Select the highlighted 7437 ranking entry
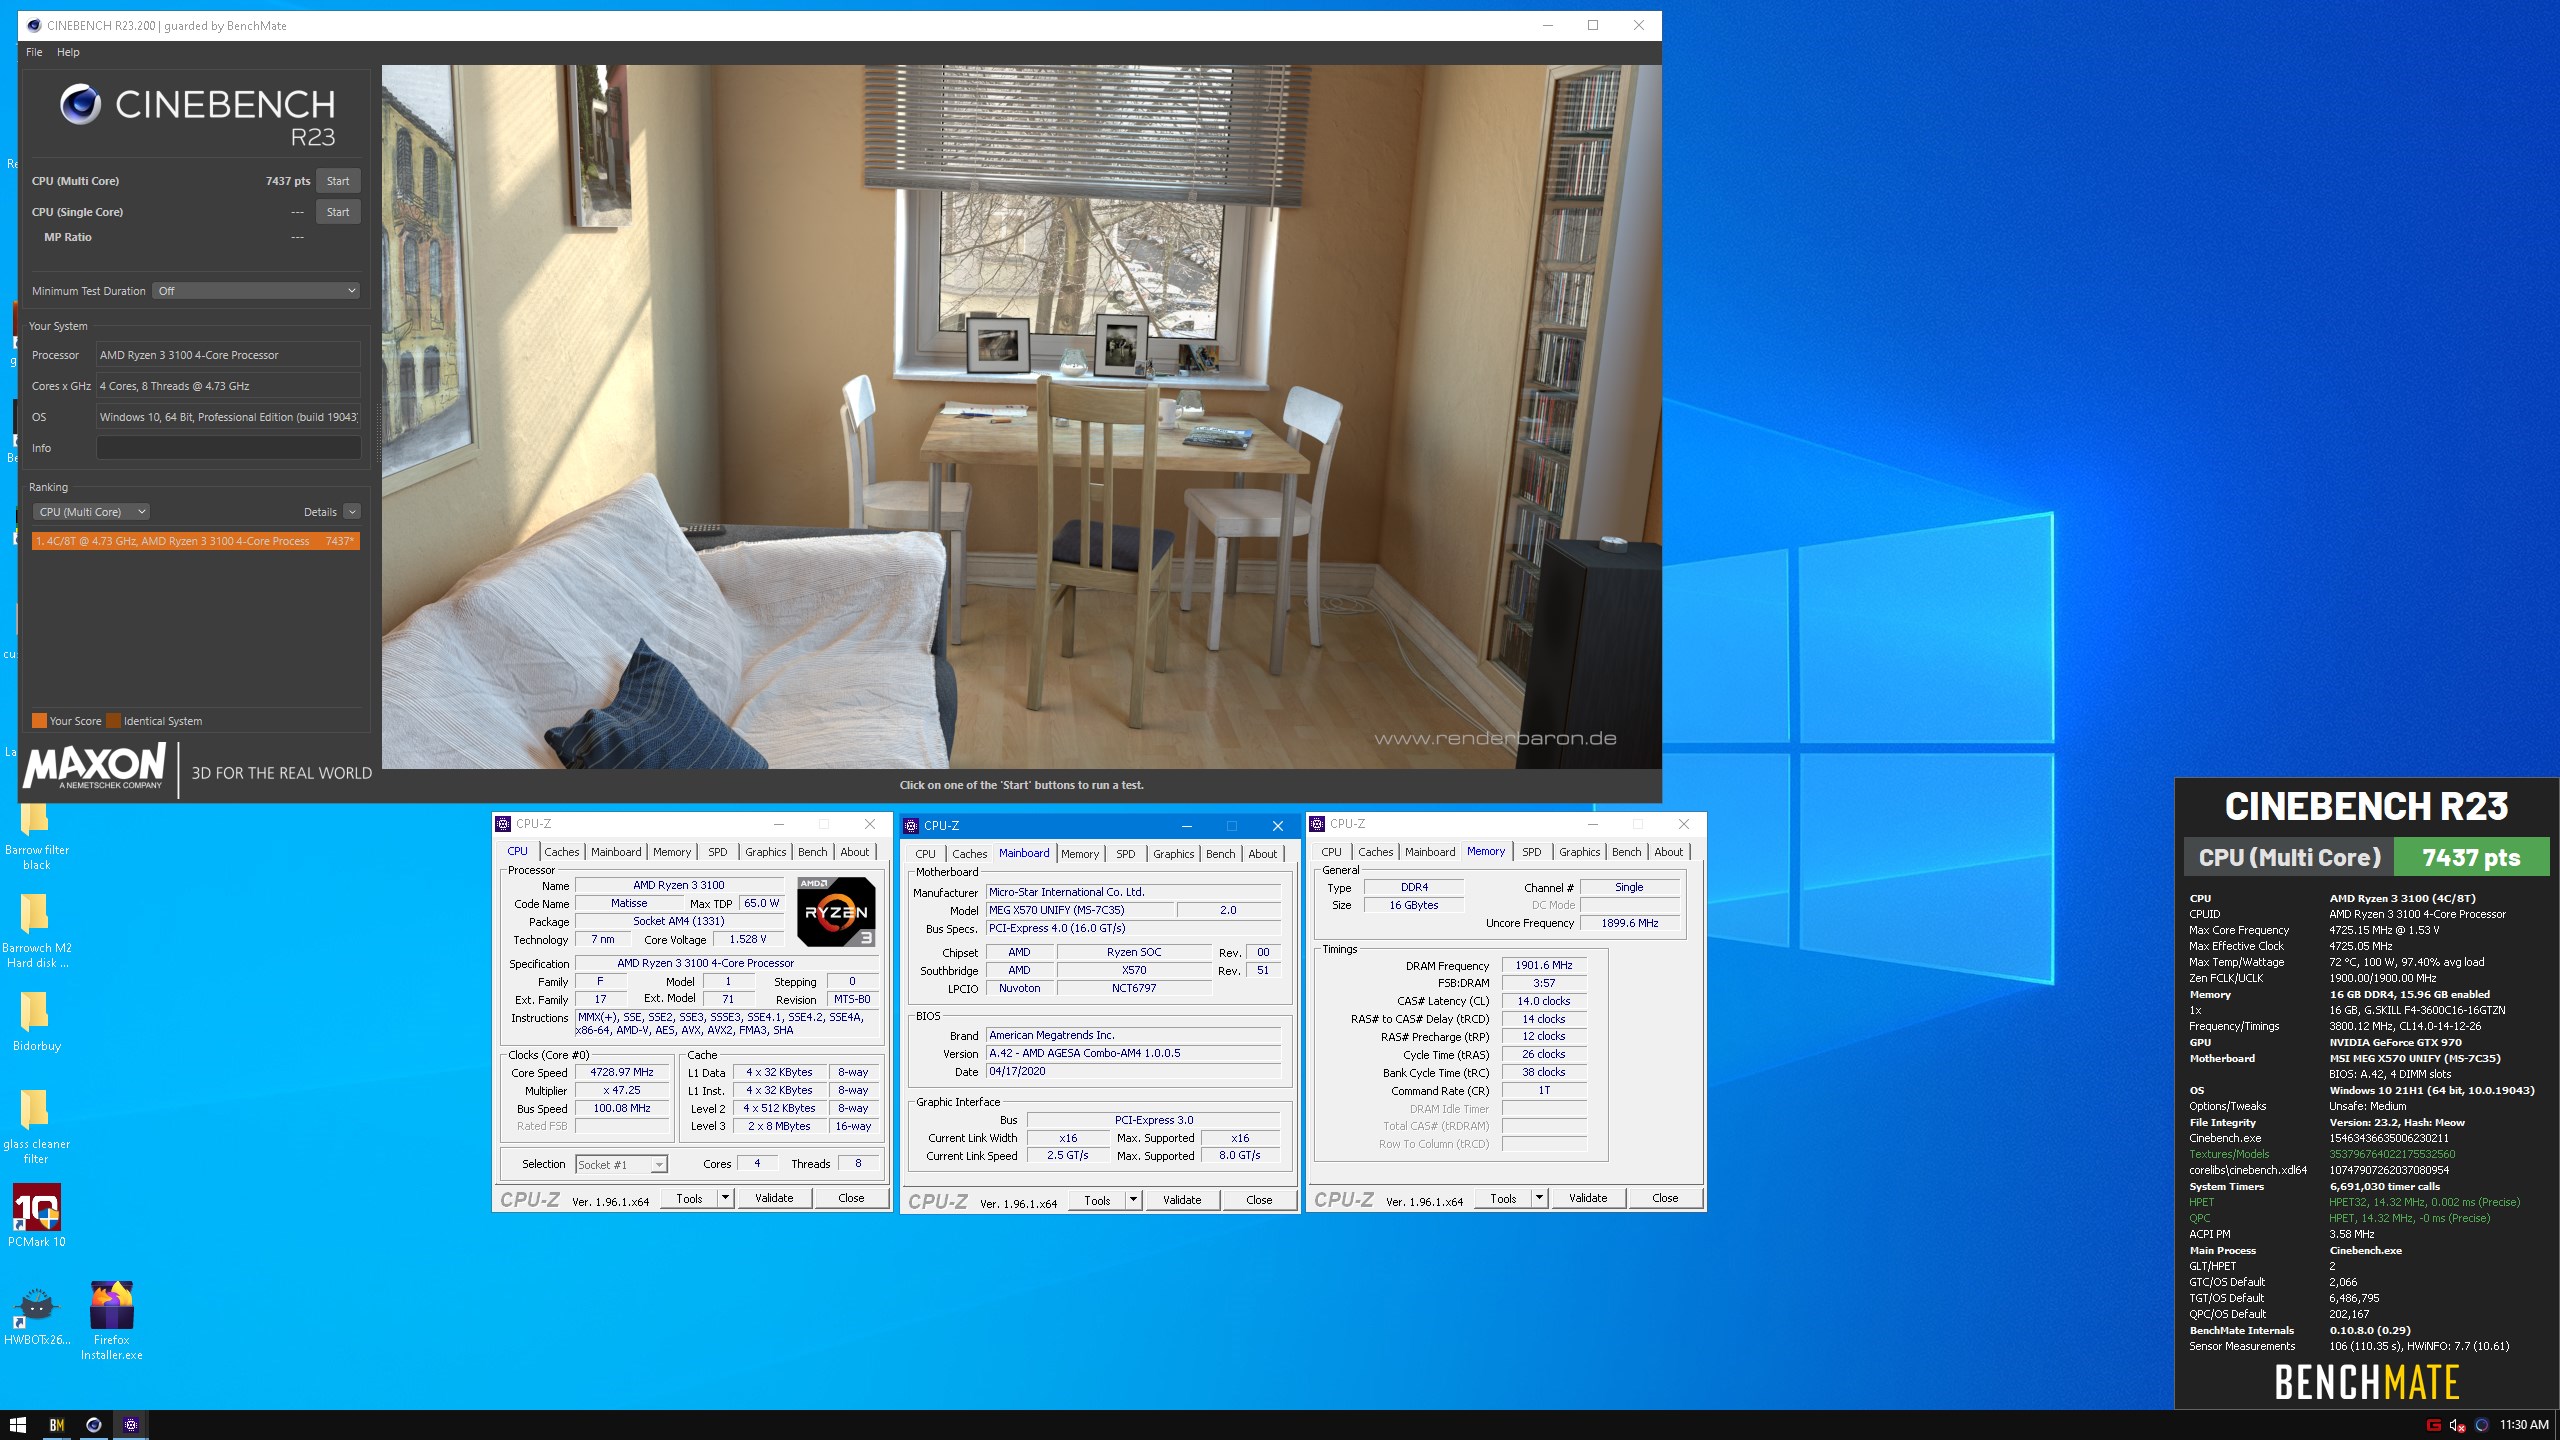Viewport: 2560px width, 1440px height. click(196, 541)
